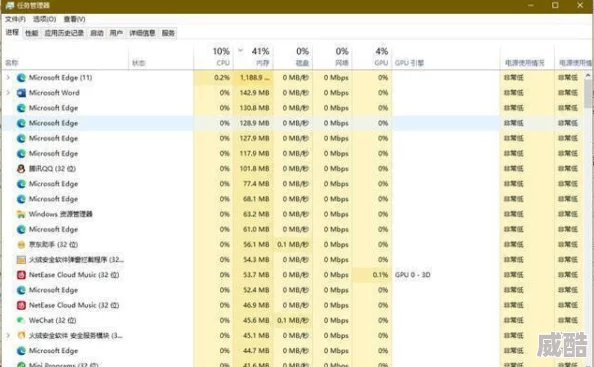Click the Edge icon in the 127.9 MB row

[x=21, y=138]
